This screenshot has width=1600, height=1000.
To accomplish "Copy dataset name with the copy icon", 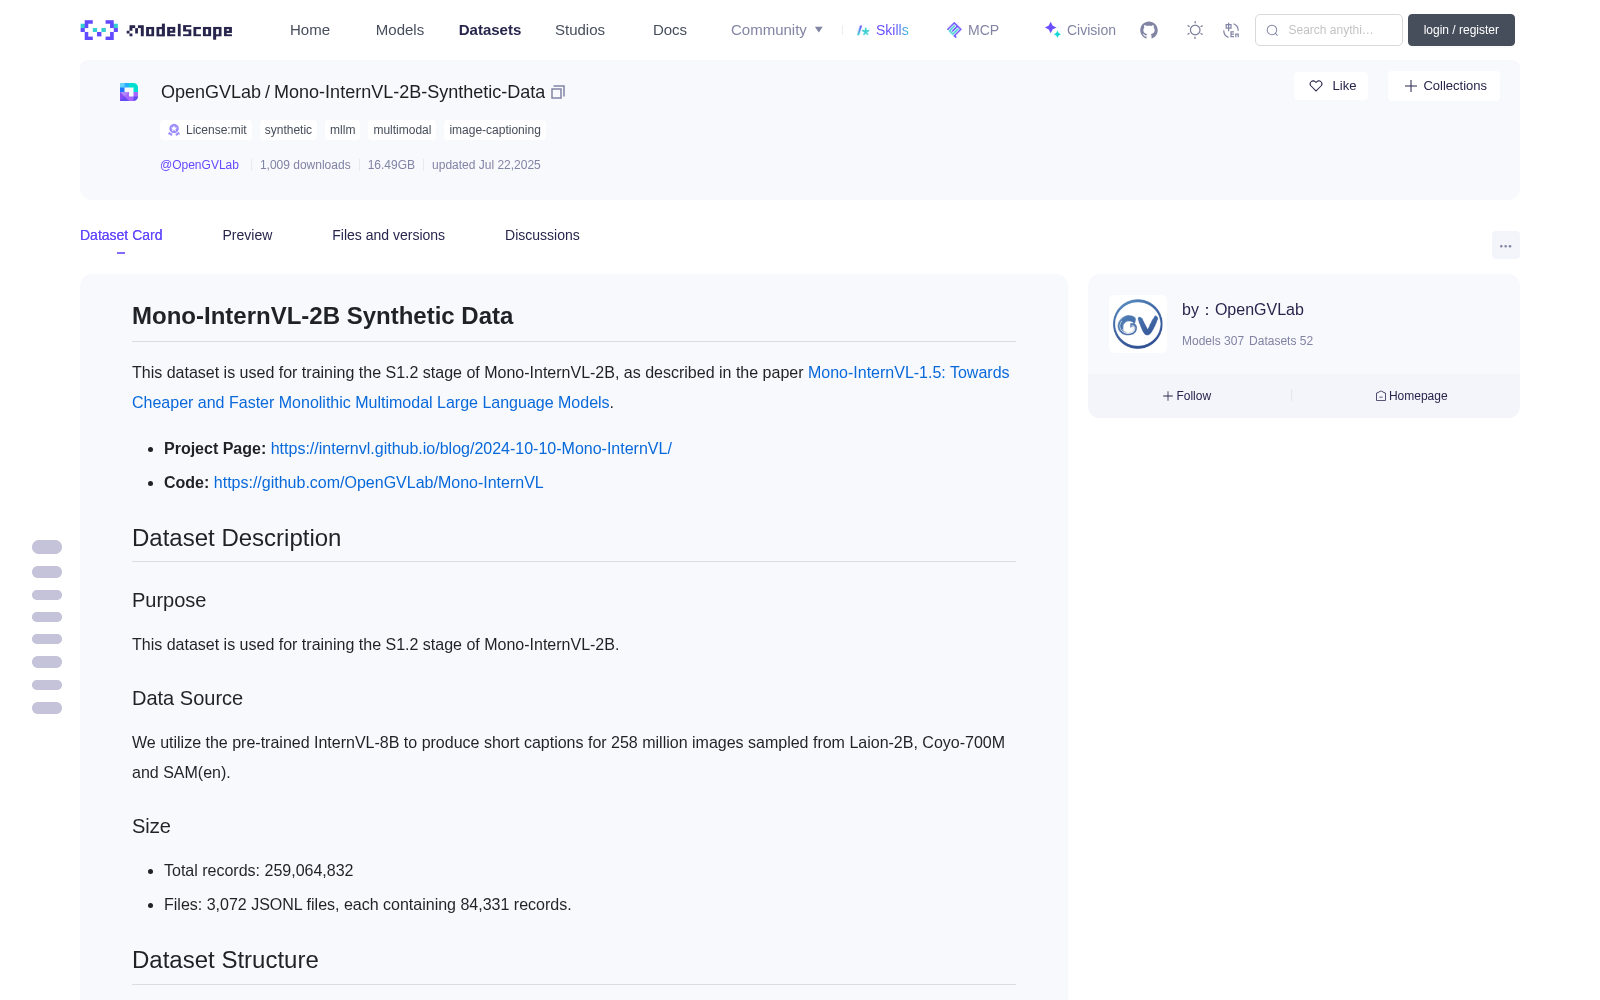I will (558, 92).
